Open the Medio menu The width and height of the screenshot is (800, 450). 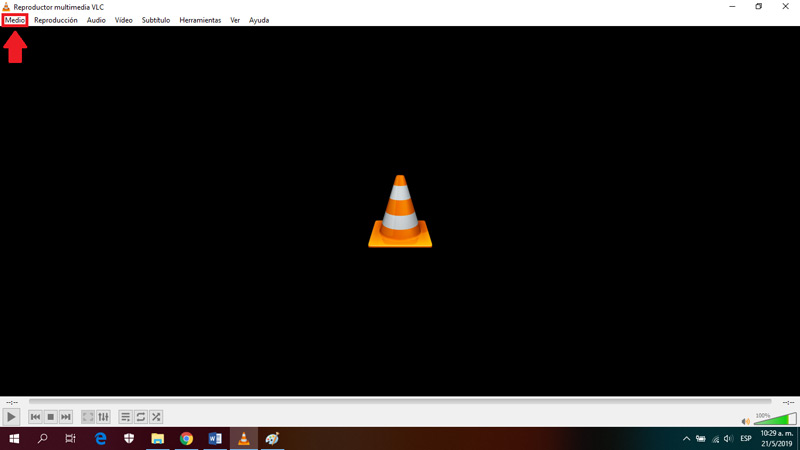click(15, 20)
